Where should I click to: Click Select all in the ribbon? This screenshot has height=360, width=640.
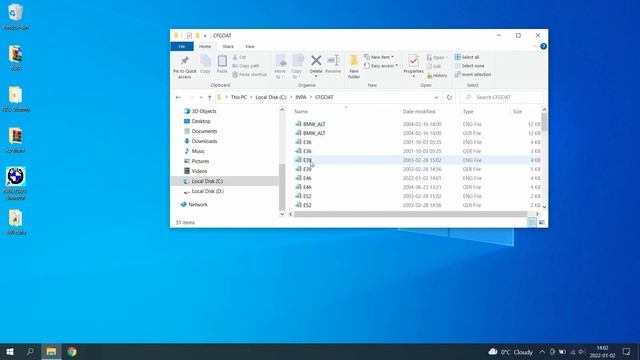point(467,57)
